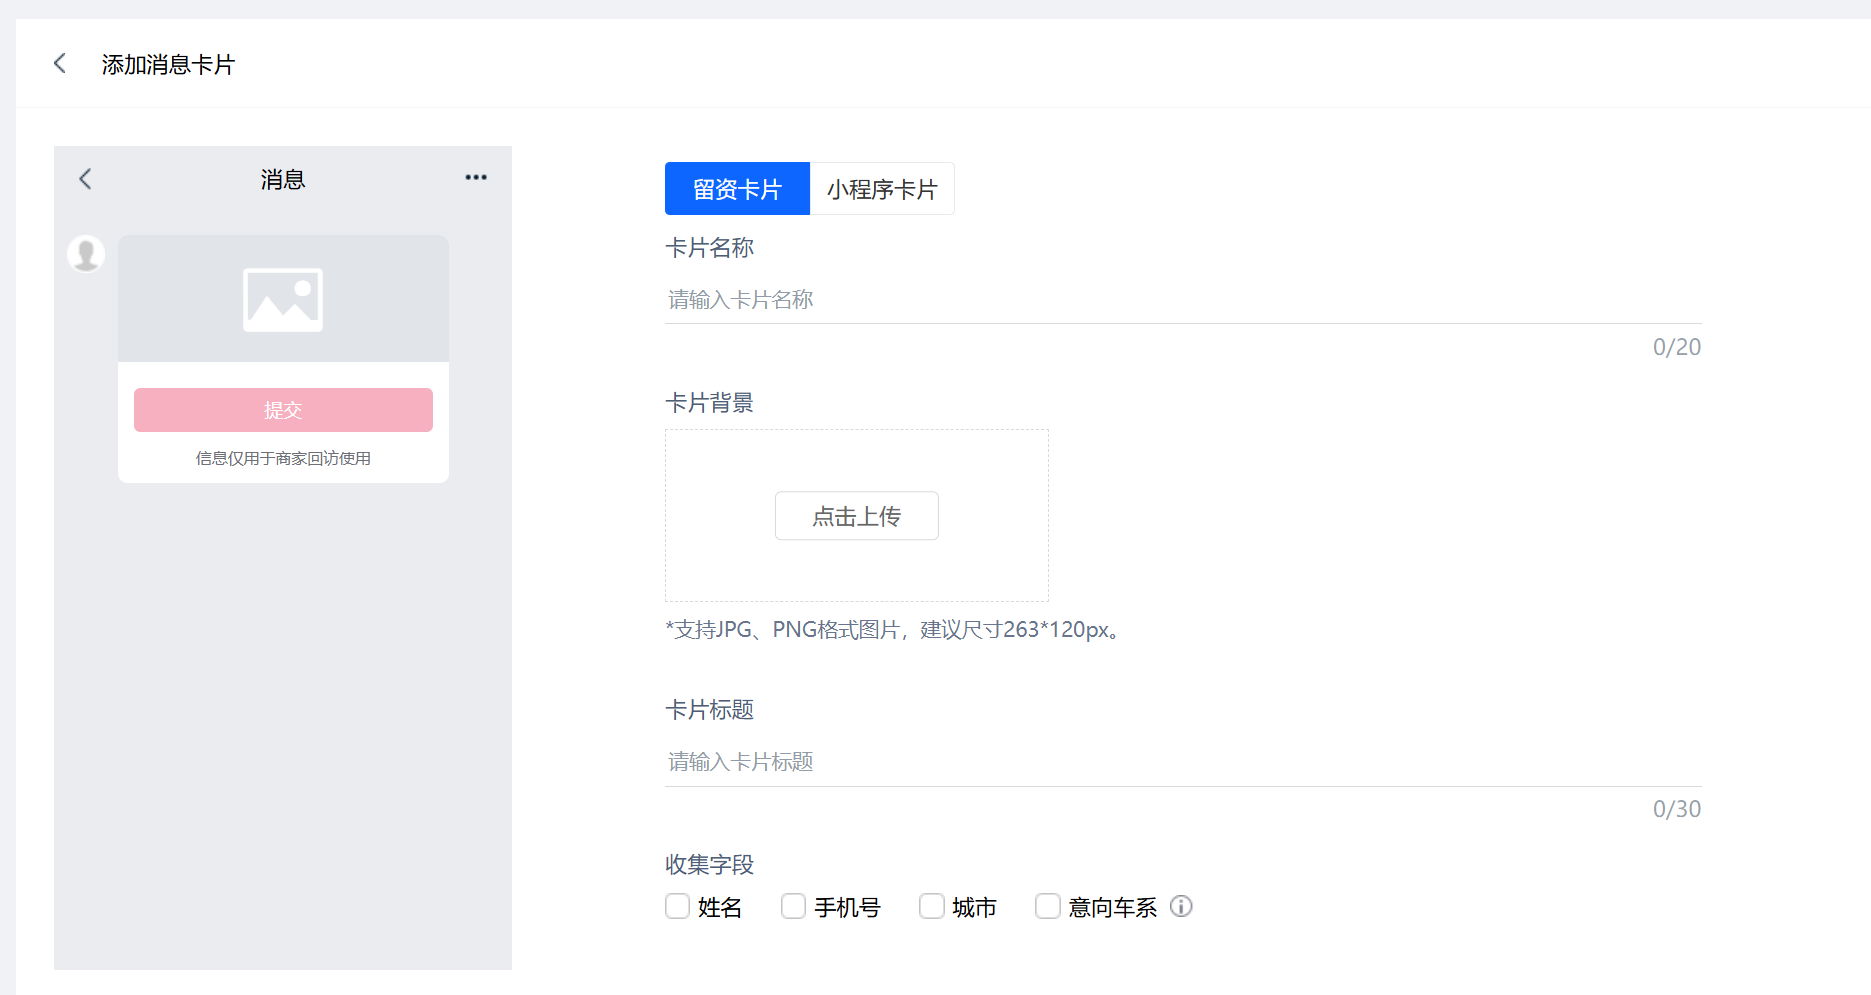Click the back arrow beside 添加消息卡片
Screen dimensions: 1871x995
coord(60,64)
